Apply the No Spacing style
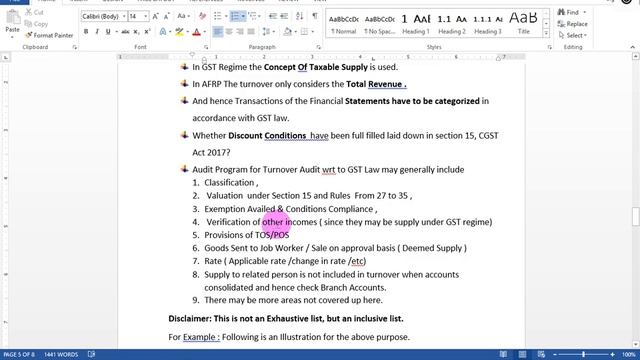Screen dimensions: 640x360 coord(380,24)
